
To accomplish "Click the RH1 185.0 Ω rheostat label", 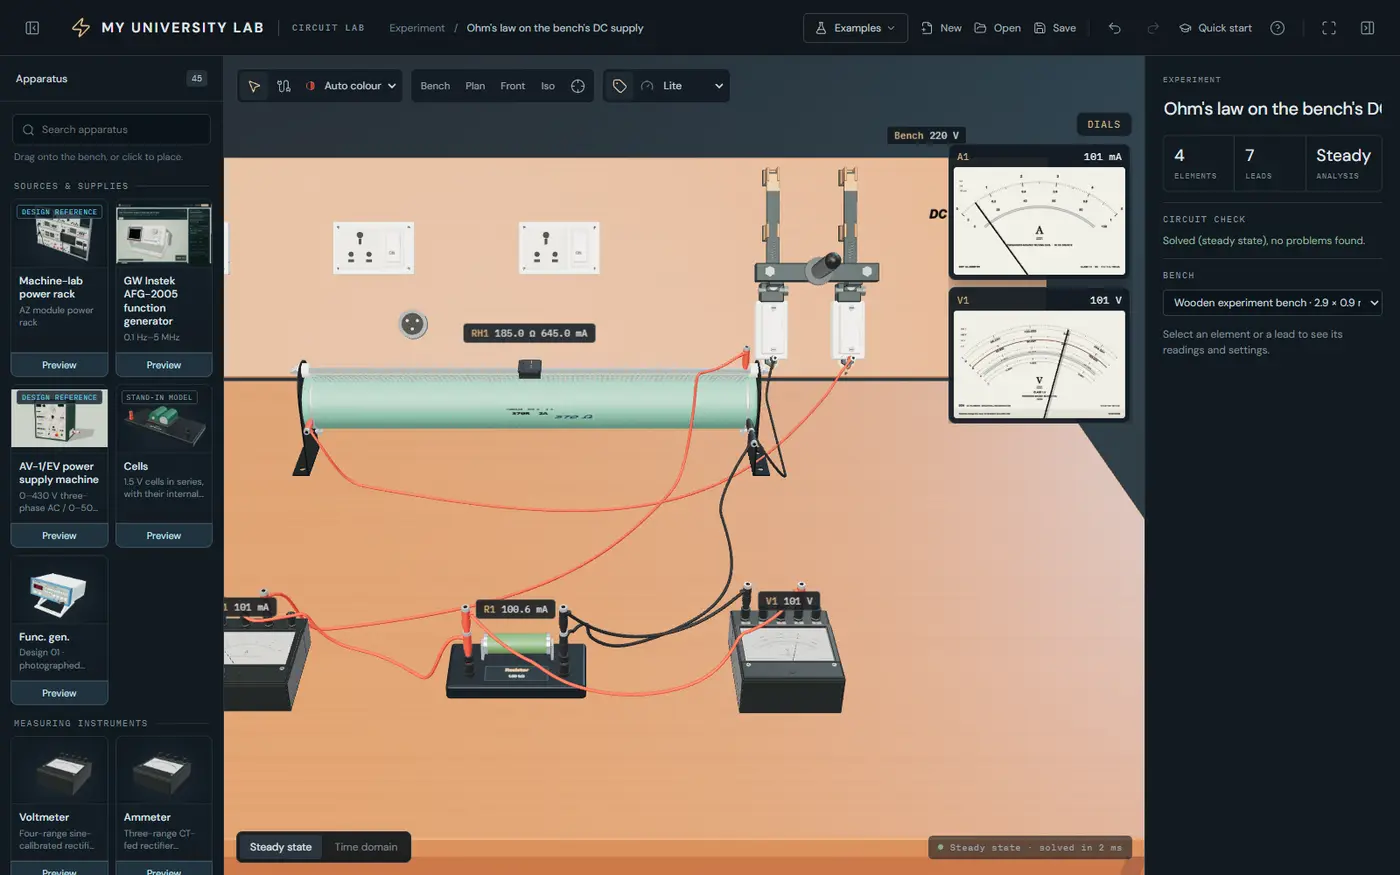I will pyautogui.click(x=529, y=333).
